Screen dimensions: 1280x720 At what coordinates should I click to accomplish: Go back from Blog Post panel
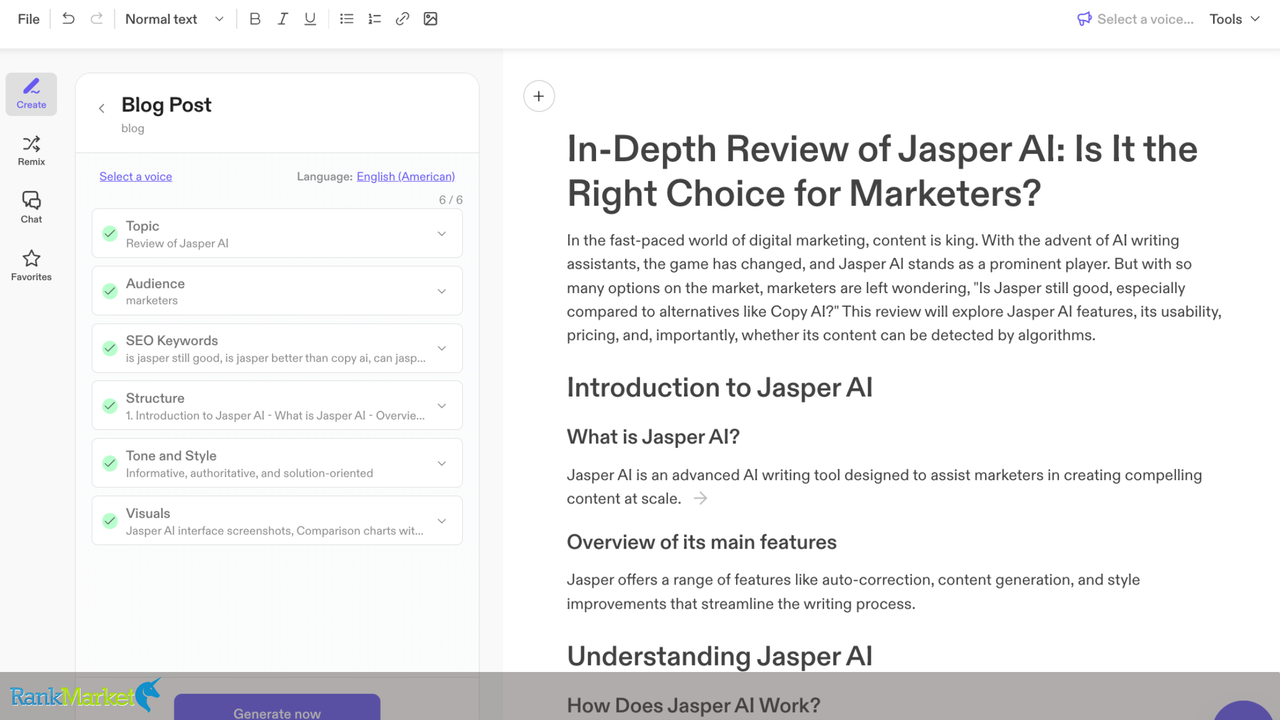click(101, 108)
